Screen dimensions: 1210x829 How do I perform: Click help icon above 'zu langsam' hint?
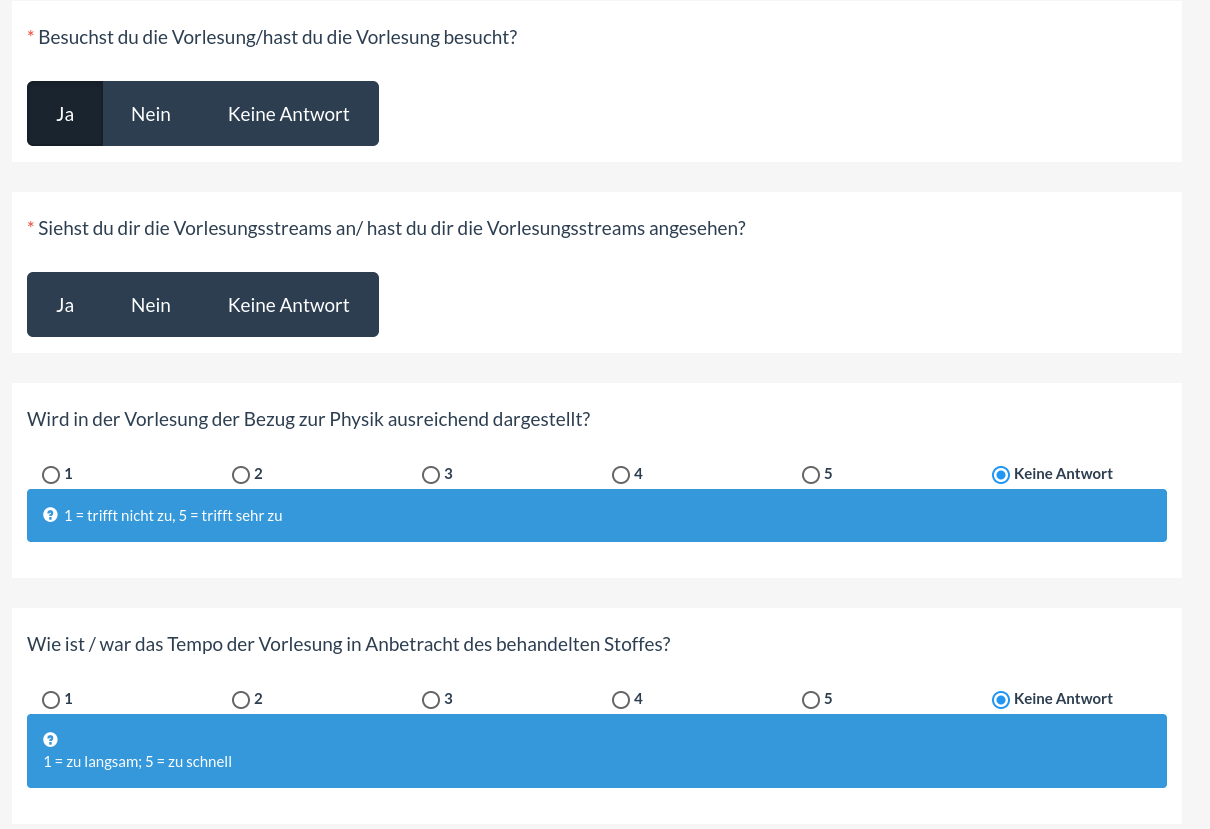(x=50, y=740)
